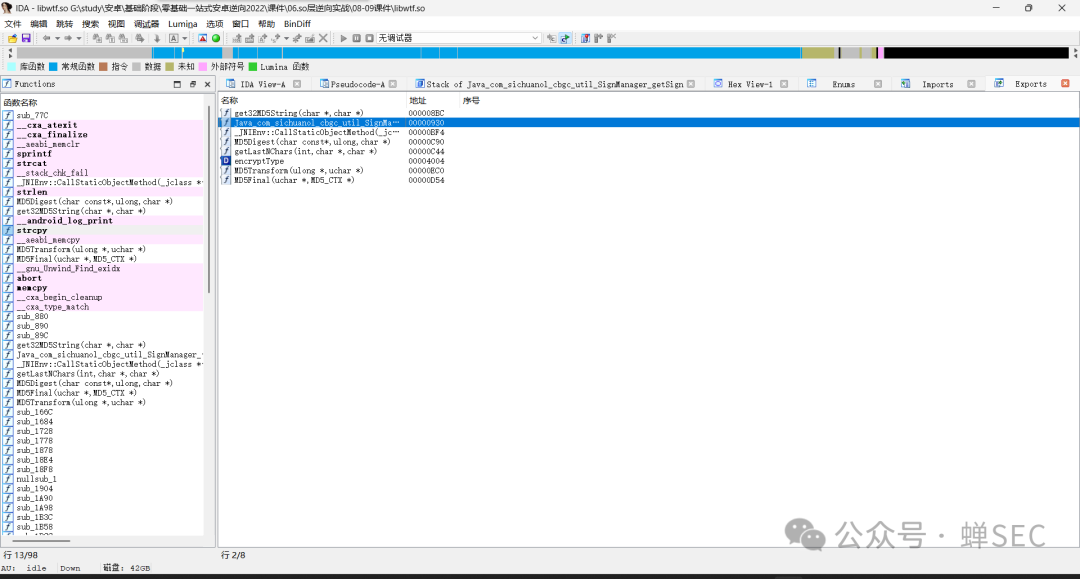Viewport: 1080px width, 579px height.
Task: Close the Functions panel
Action: [207, 84]
